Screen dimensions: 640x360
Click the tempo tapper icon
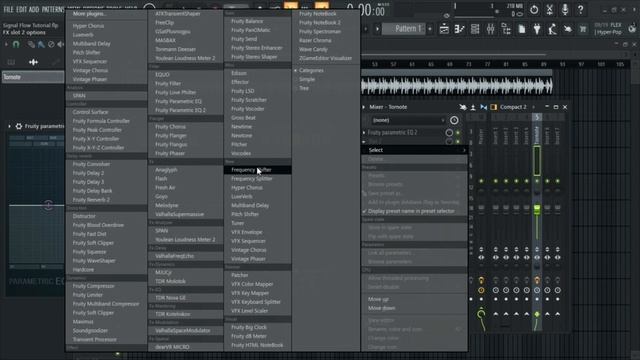(x=552, y=29)
